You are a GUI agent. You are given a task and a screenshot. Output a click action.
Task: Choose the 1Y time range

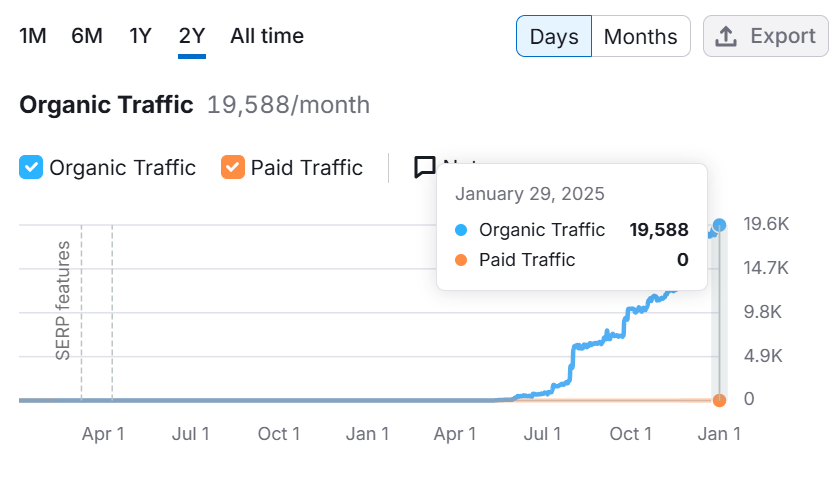pyautogui.click(x=140, y=36)
